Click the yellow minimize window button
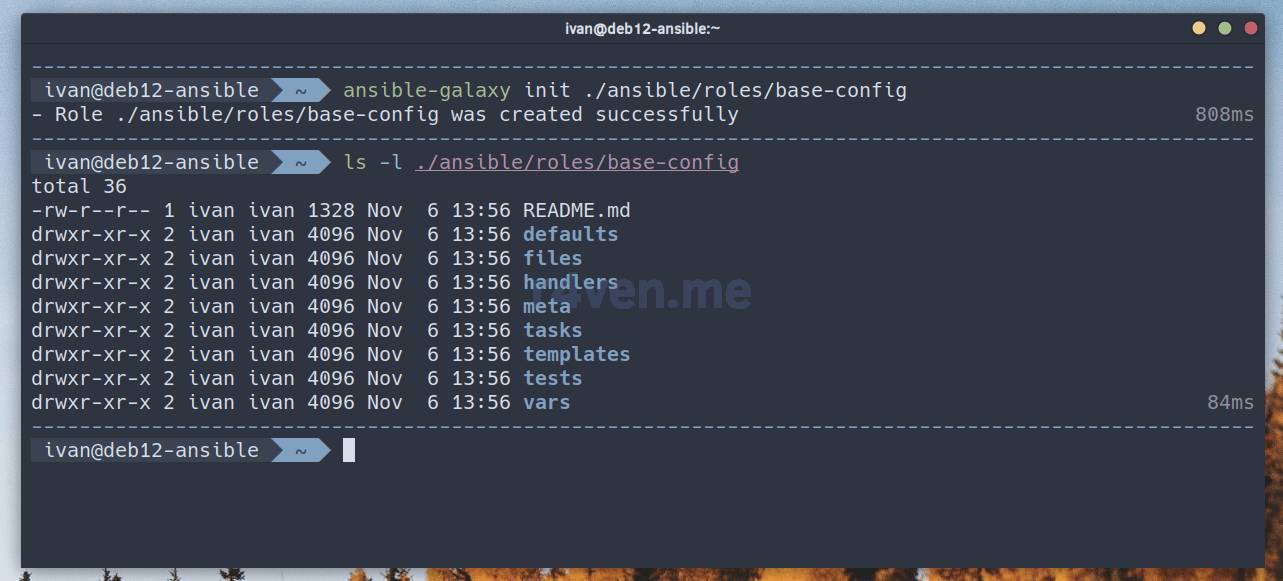 coord(1198,29)
